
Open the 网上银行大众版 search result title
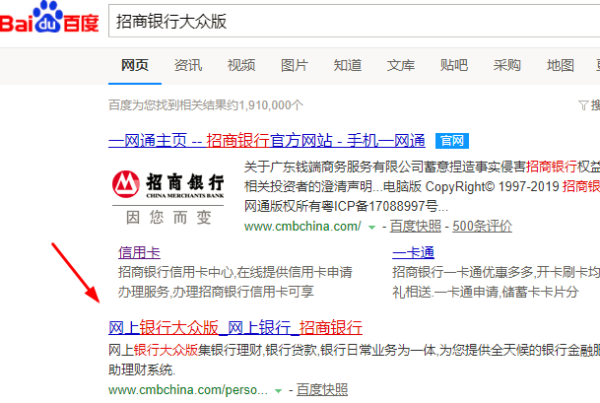[x=235, y=327]
